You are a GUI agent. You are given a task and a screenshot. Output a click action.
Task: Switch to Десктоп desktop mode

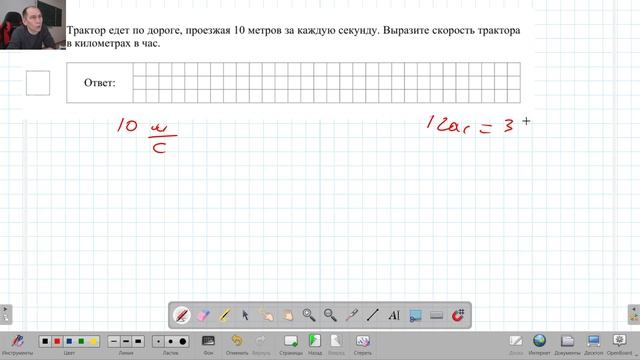point(593,345)
